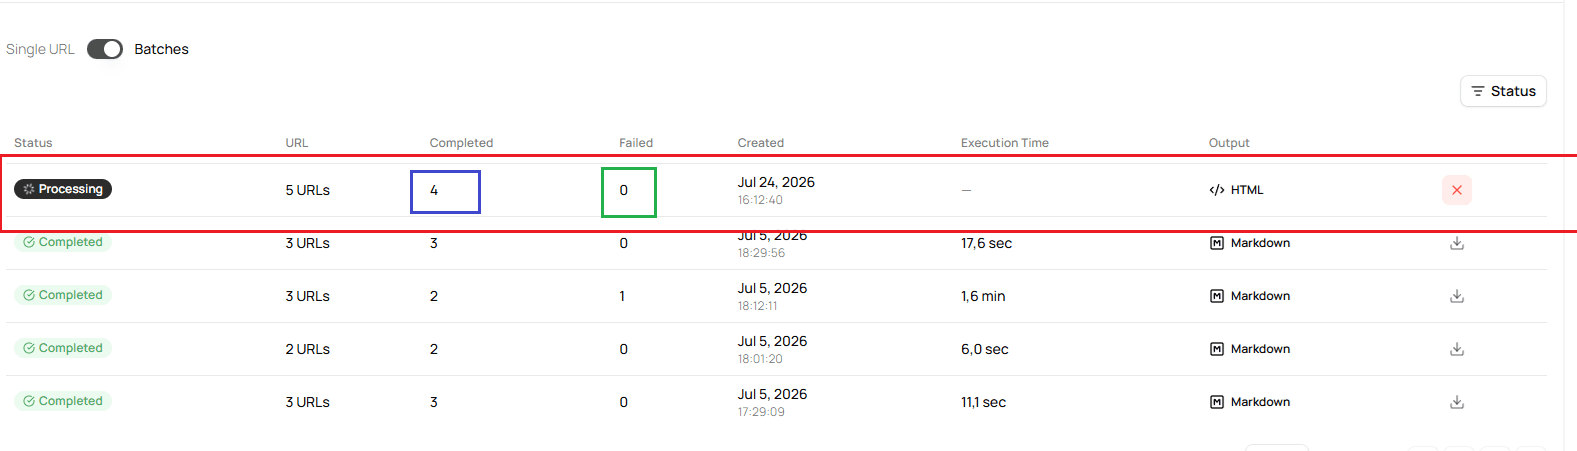Click the 17:29:09 timestamp

[x=761, y=412]
